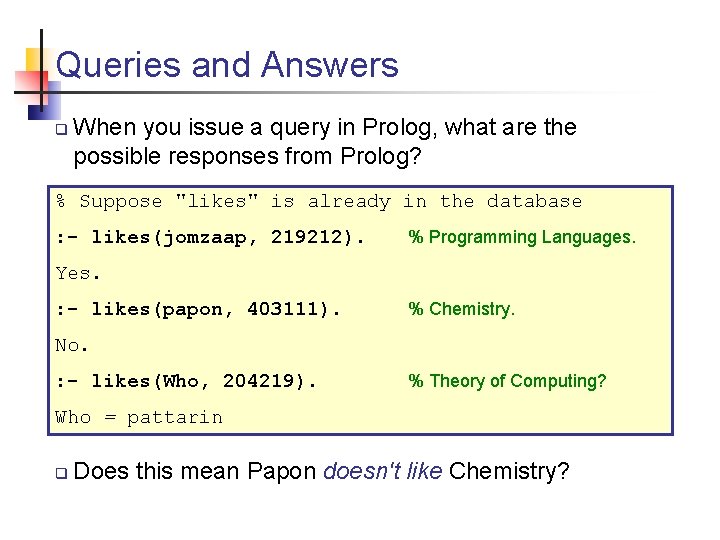Click the "No." response text
The width and height of the screenshot is (720, 540).
coord(73,345)
